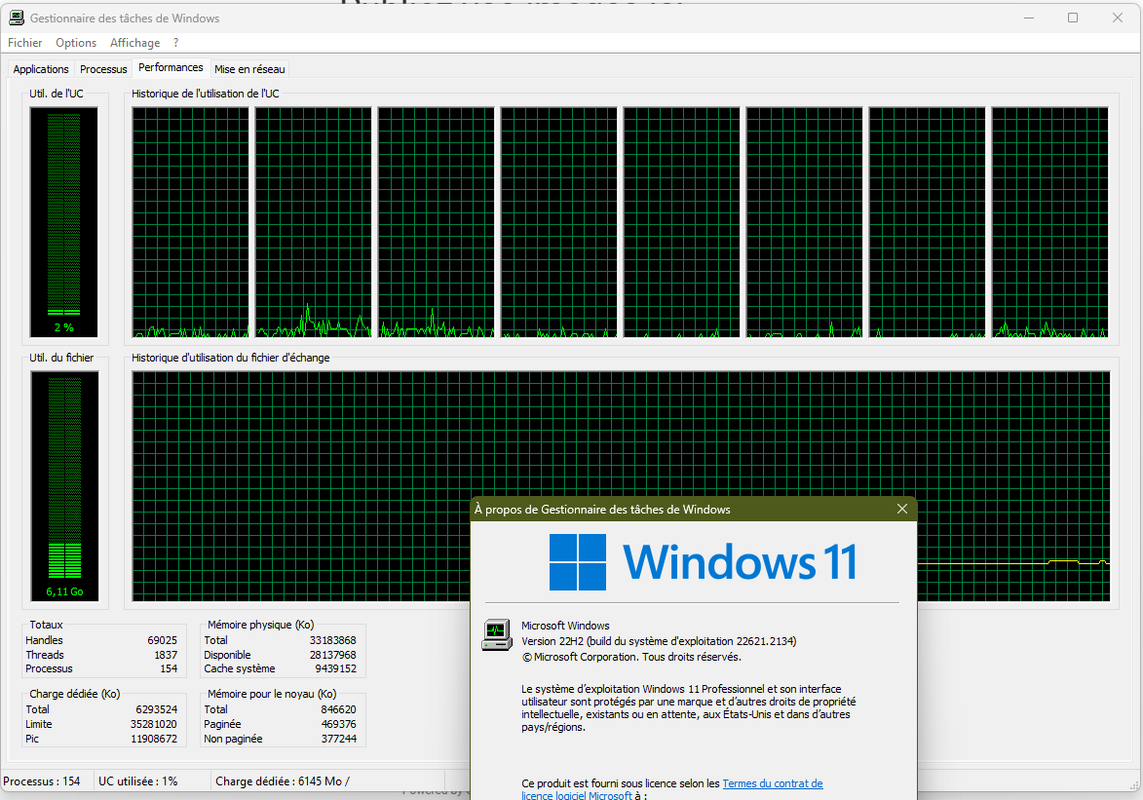Click the Util. du fichier label

(x=61, y=357)
